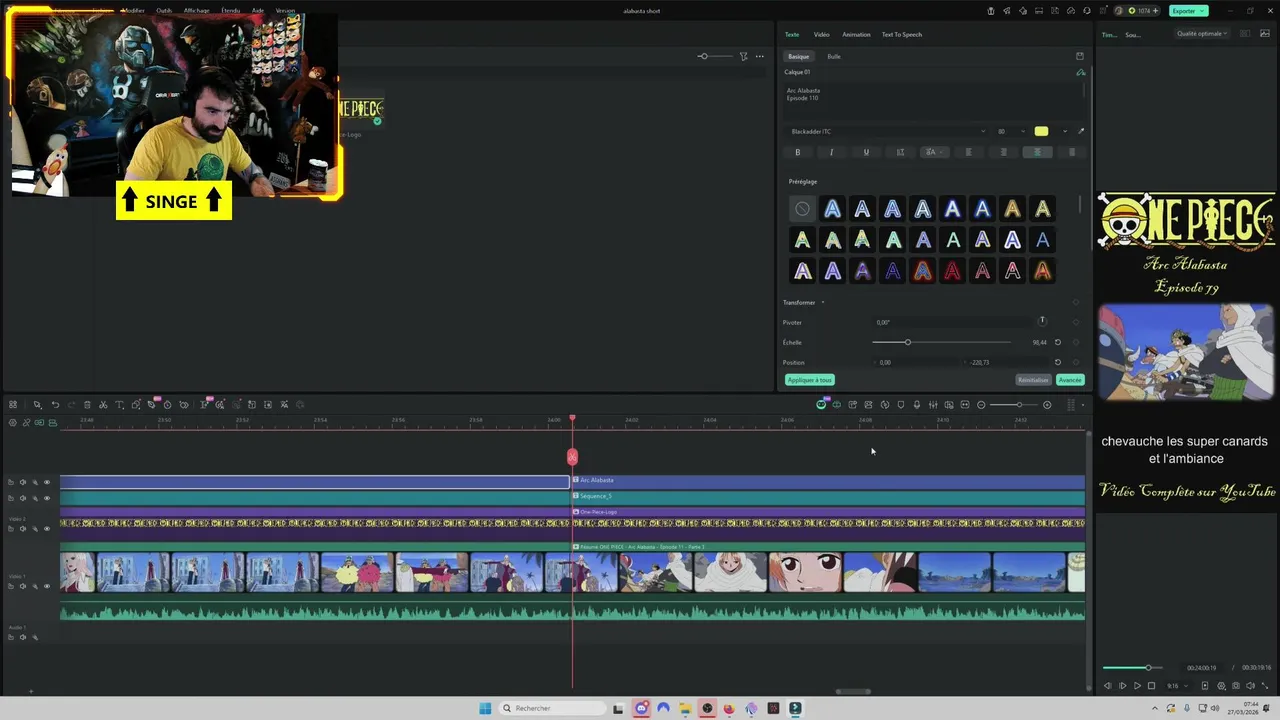Click the 1074 credits plus button

[1155, 11]
